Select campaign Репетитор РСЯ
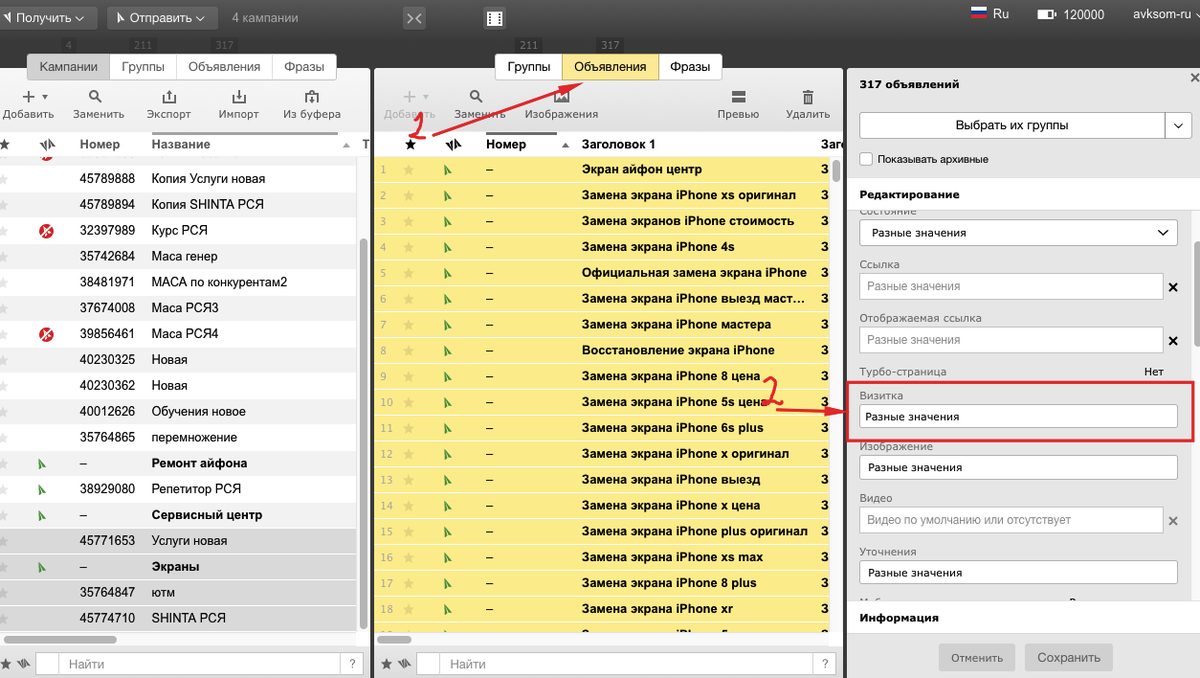The image size is (1200, 678). pyautogui.click(x=179, y=489)
